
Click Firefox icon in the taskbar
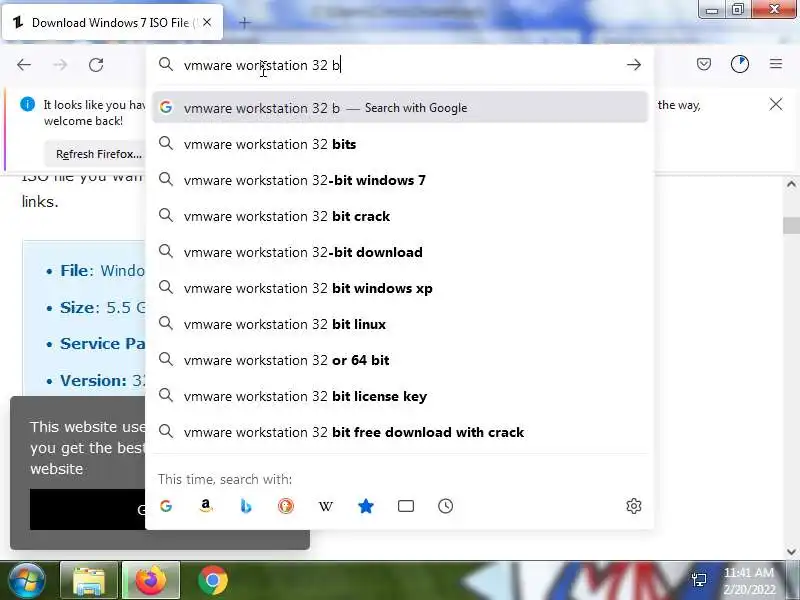click(151, 580)
